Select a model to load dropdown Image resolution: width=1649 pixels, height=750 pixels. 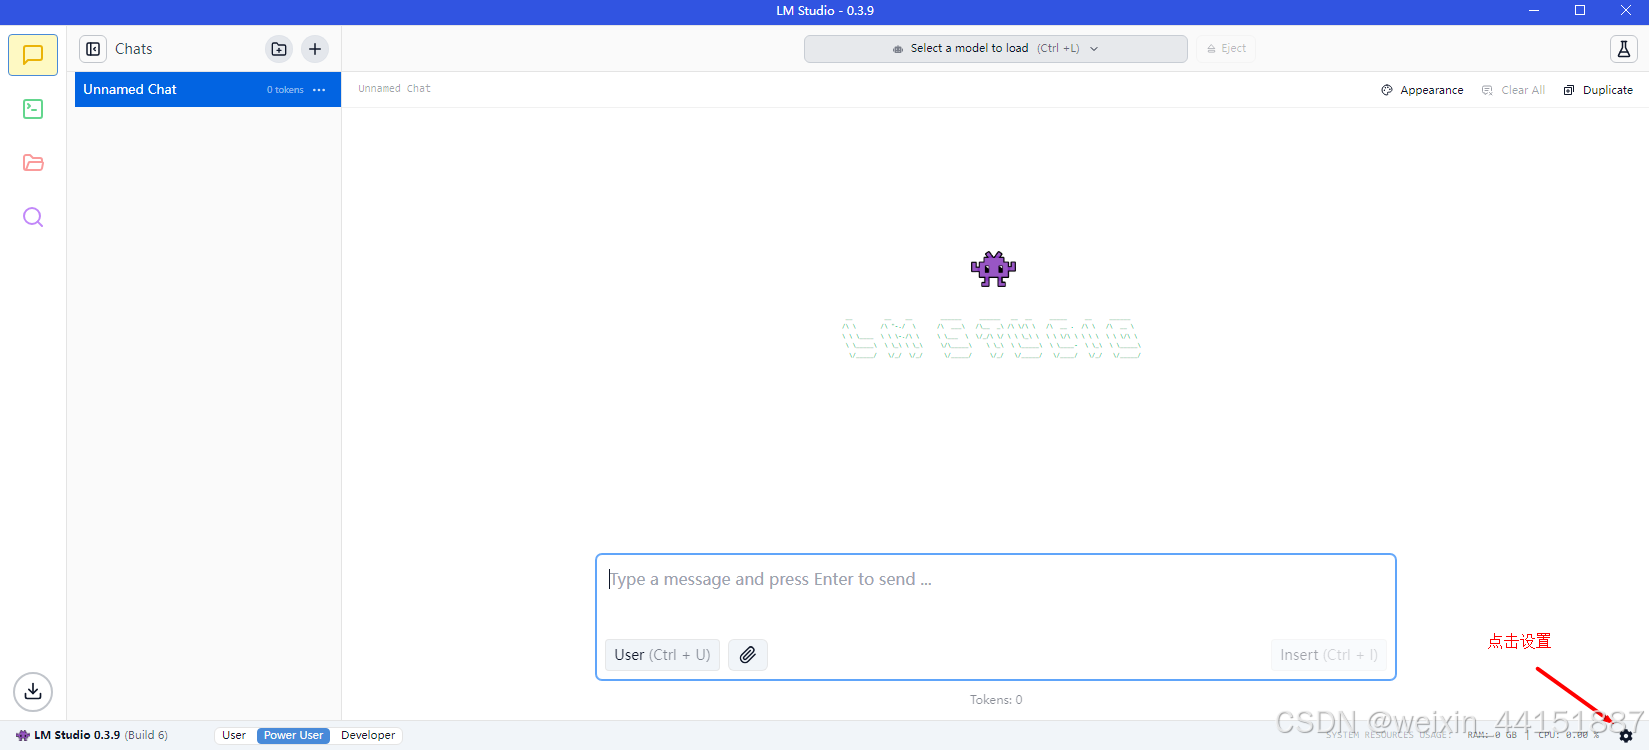996,48
